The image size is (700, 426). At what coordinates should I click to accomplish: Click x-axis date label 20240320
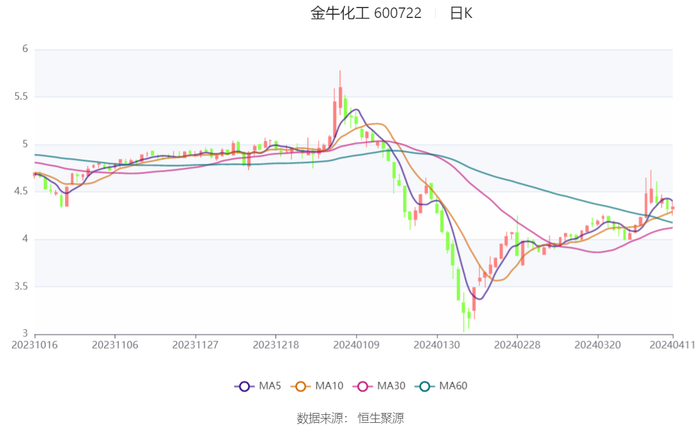(x=597, y=345)
